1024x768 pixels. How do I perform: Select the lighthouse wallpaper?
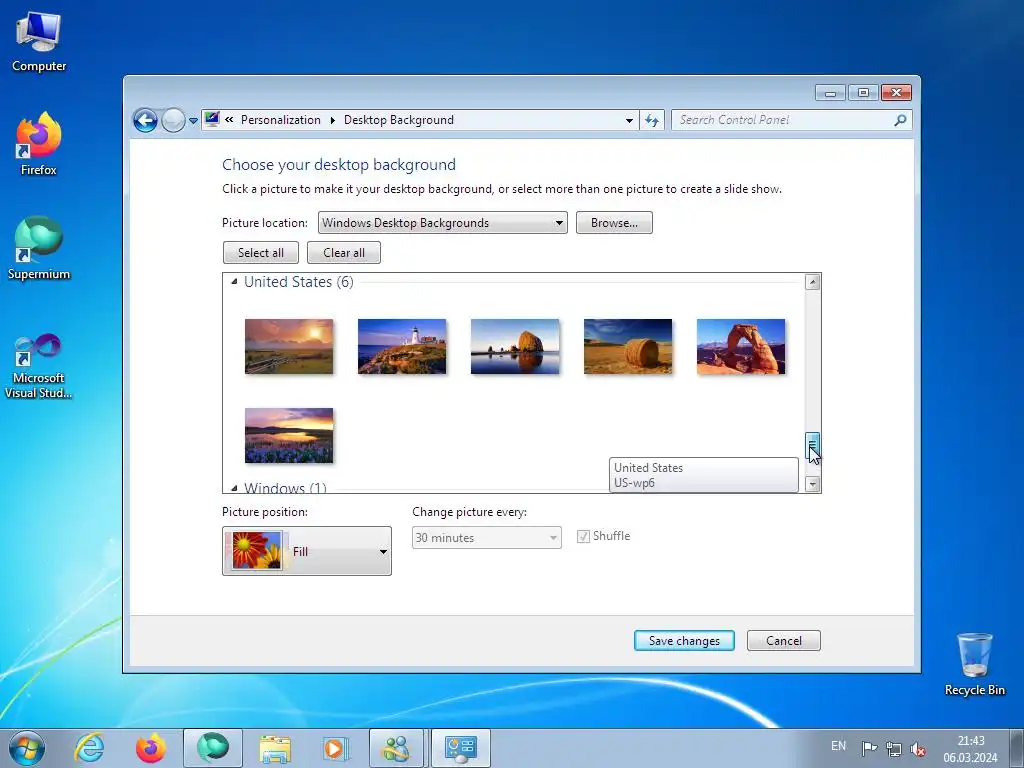coord(402,347)
